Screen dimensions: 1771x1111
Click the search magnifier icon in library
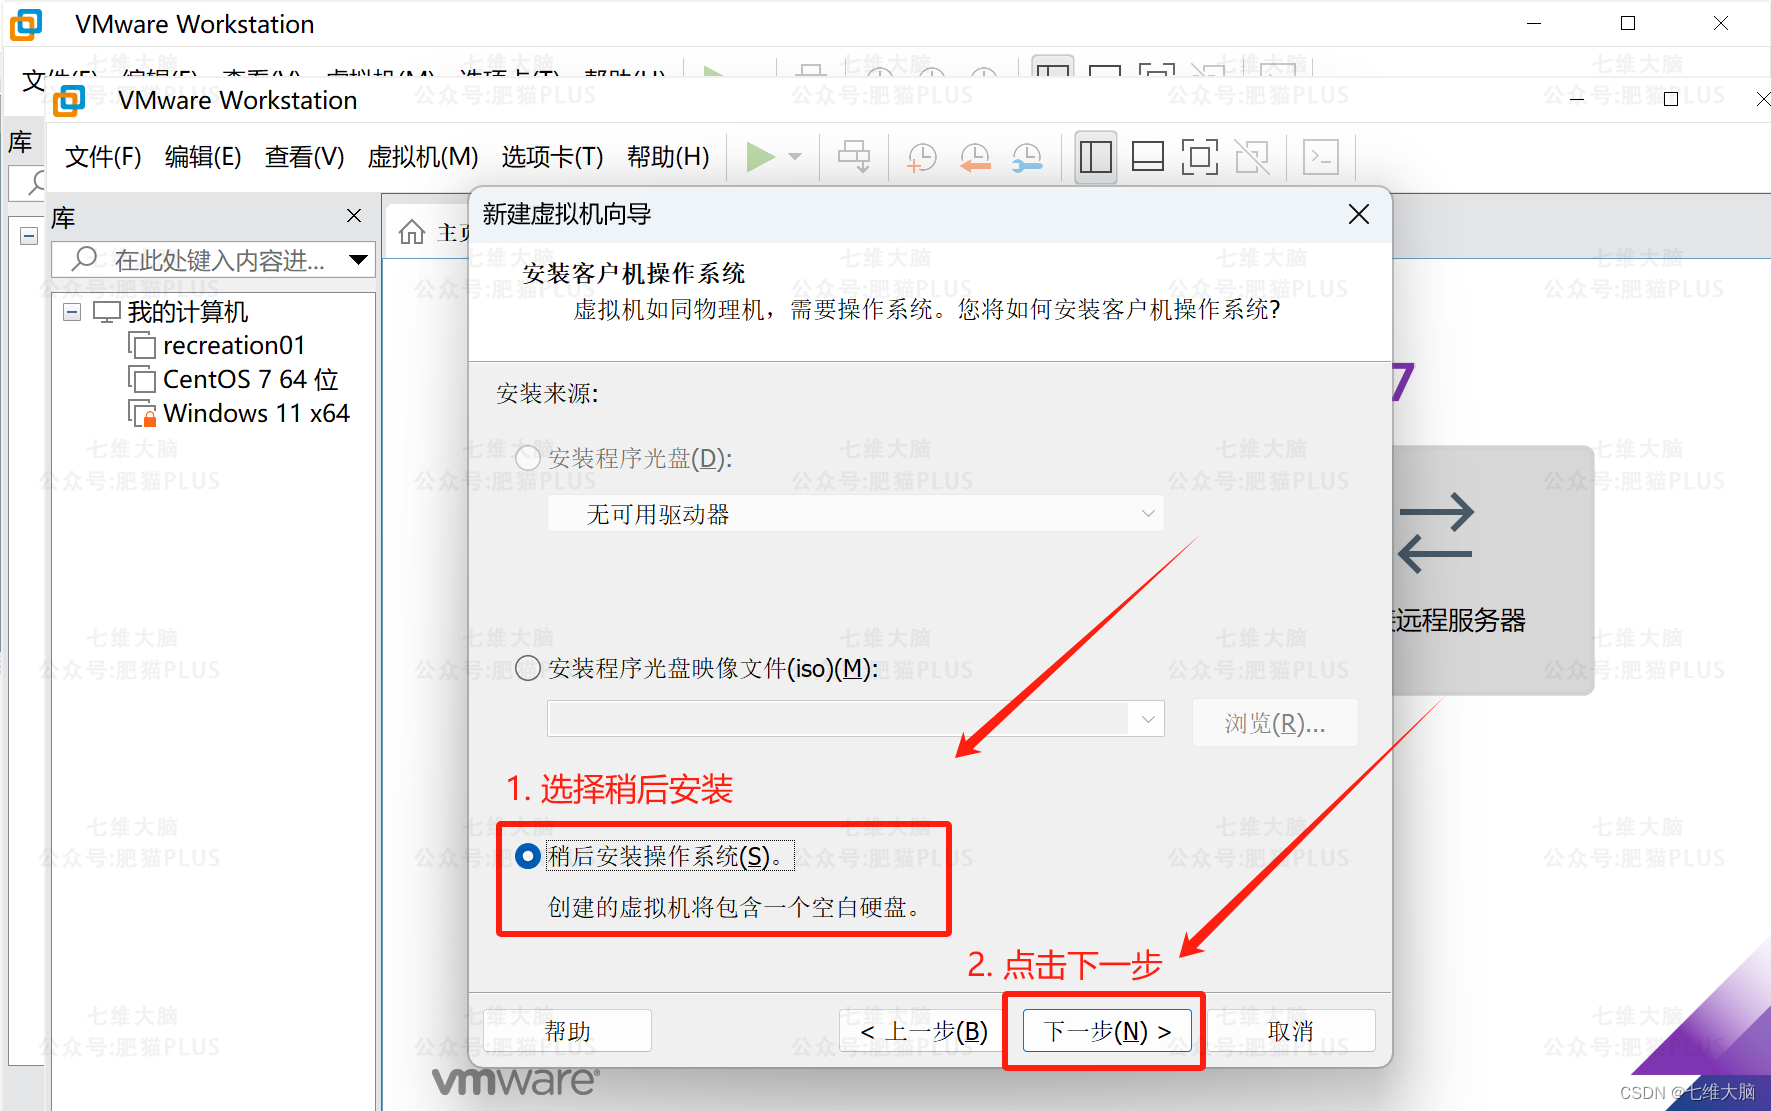click(85, 259)
